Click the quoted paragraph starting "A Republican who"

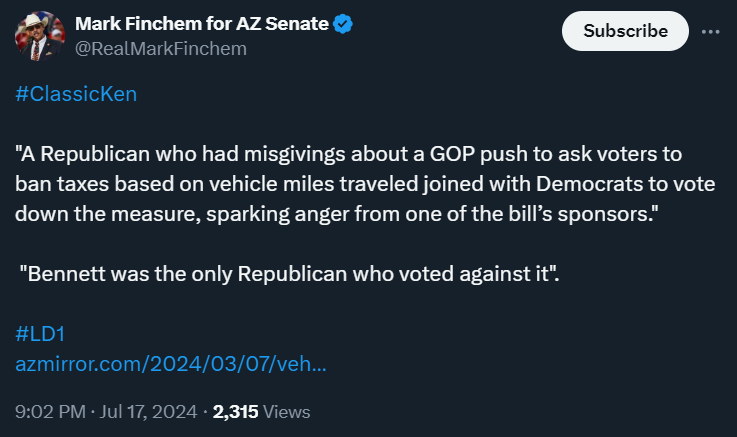pyautogui.click(x=365, y=184)
